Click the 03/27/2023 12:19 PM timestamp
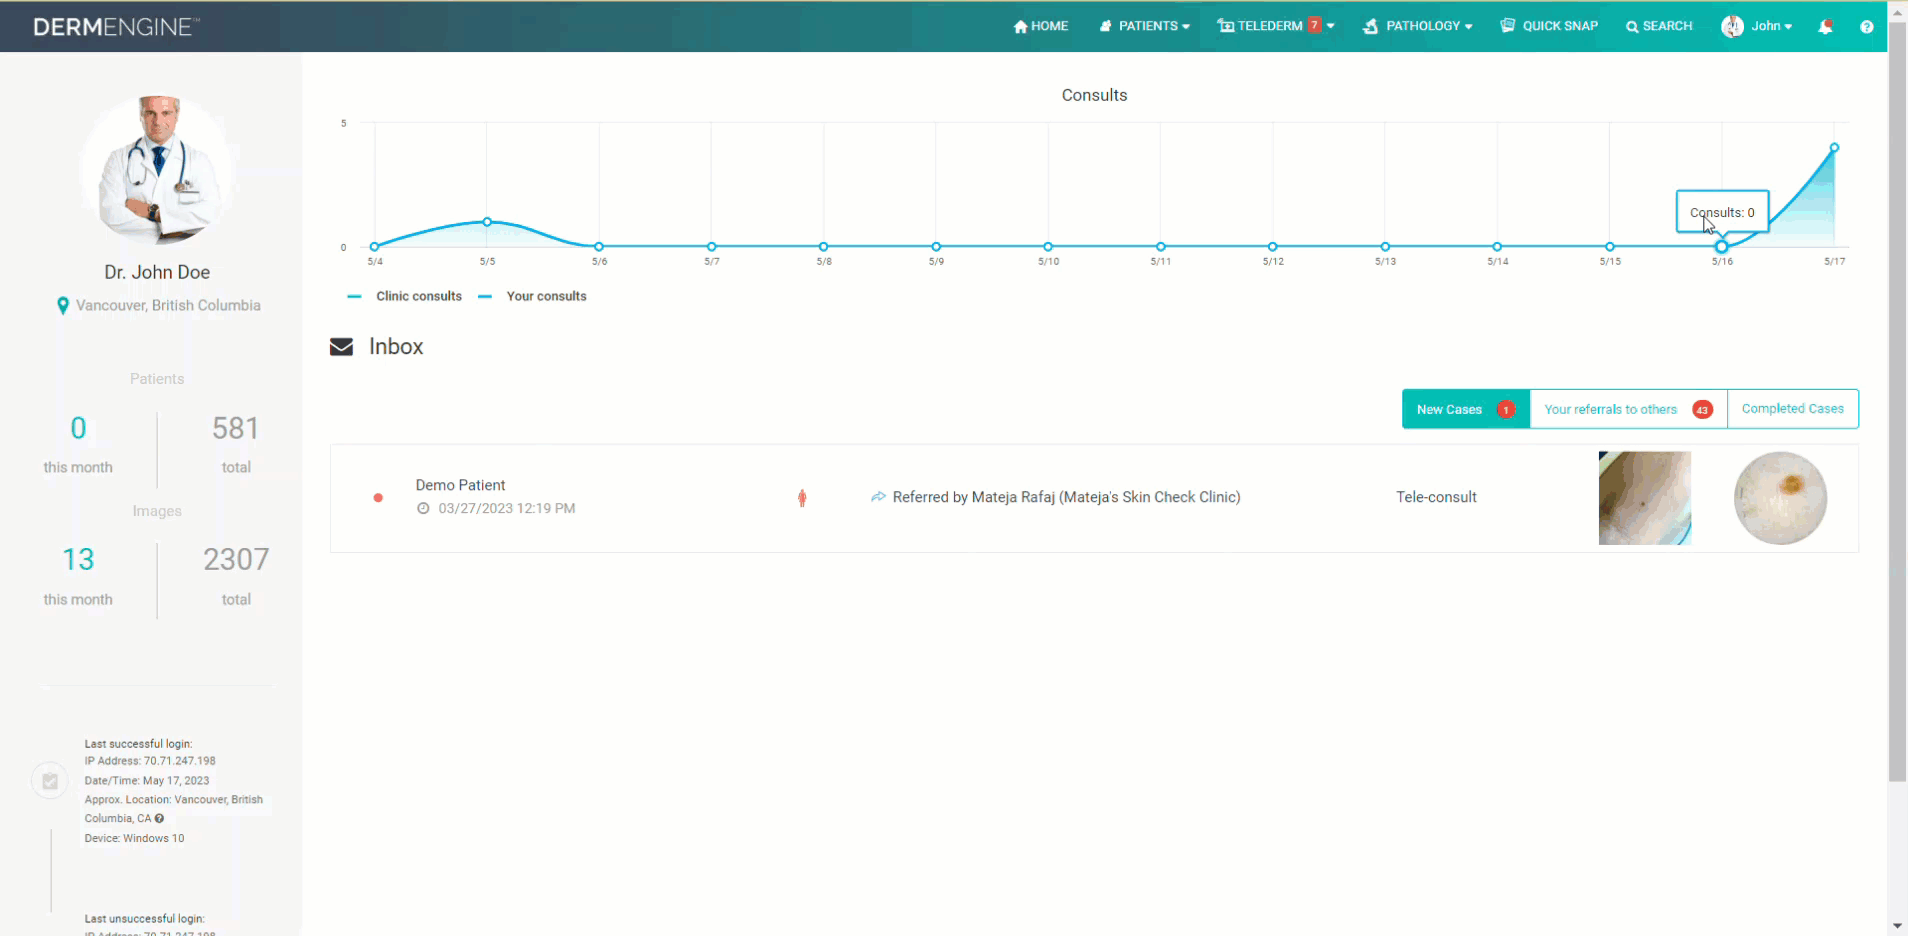Viewport: 1908px width, 936px height. tap(507, 508)
